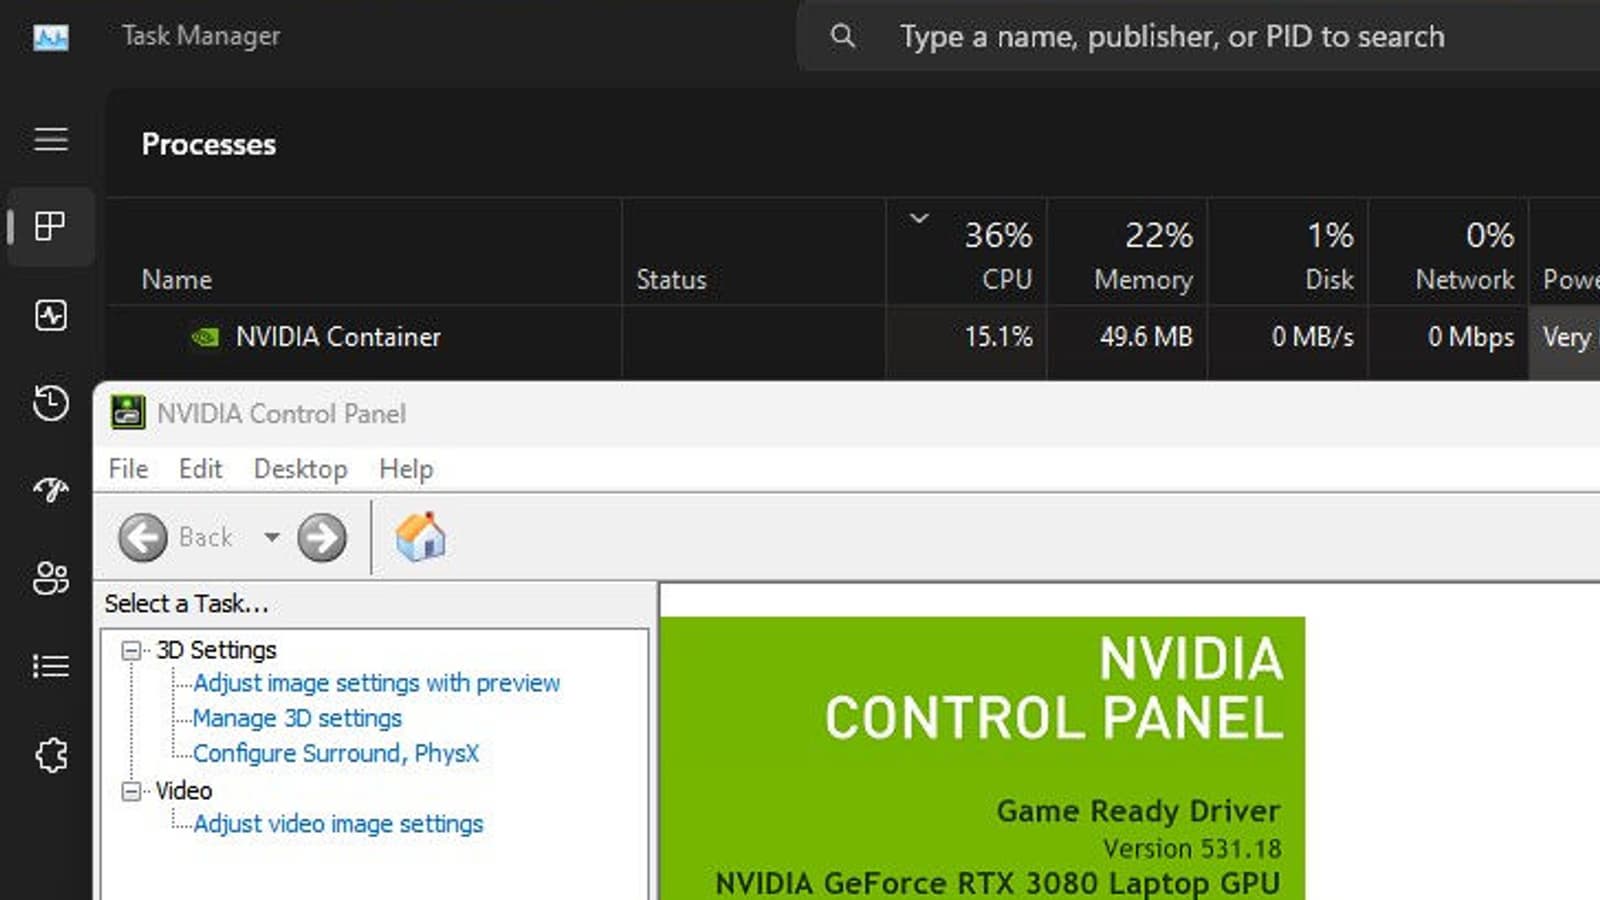Click the 0 Mbps network value
The height and width of the screenshot is (900, 1600).
coord(1471,337)
